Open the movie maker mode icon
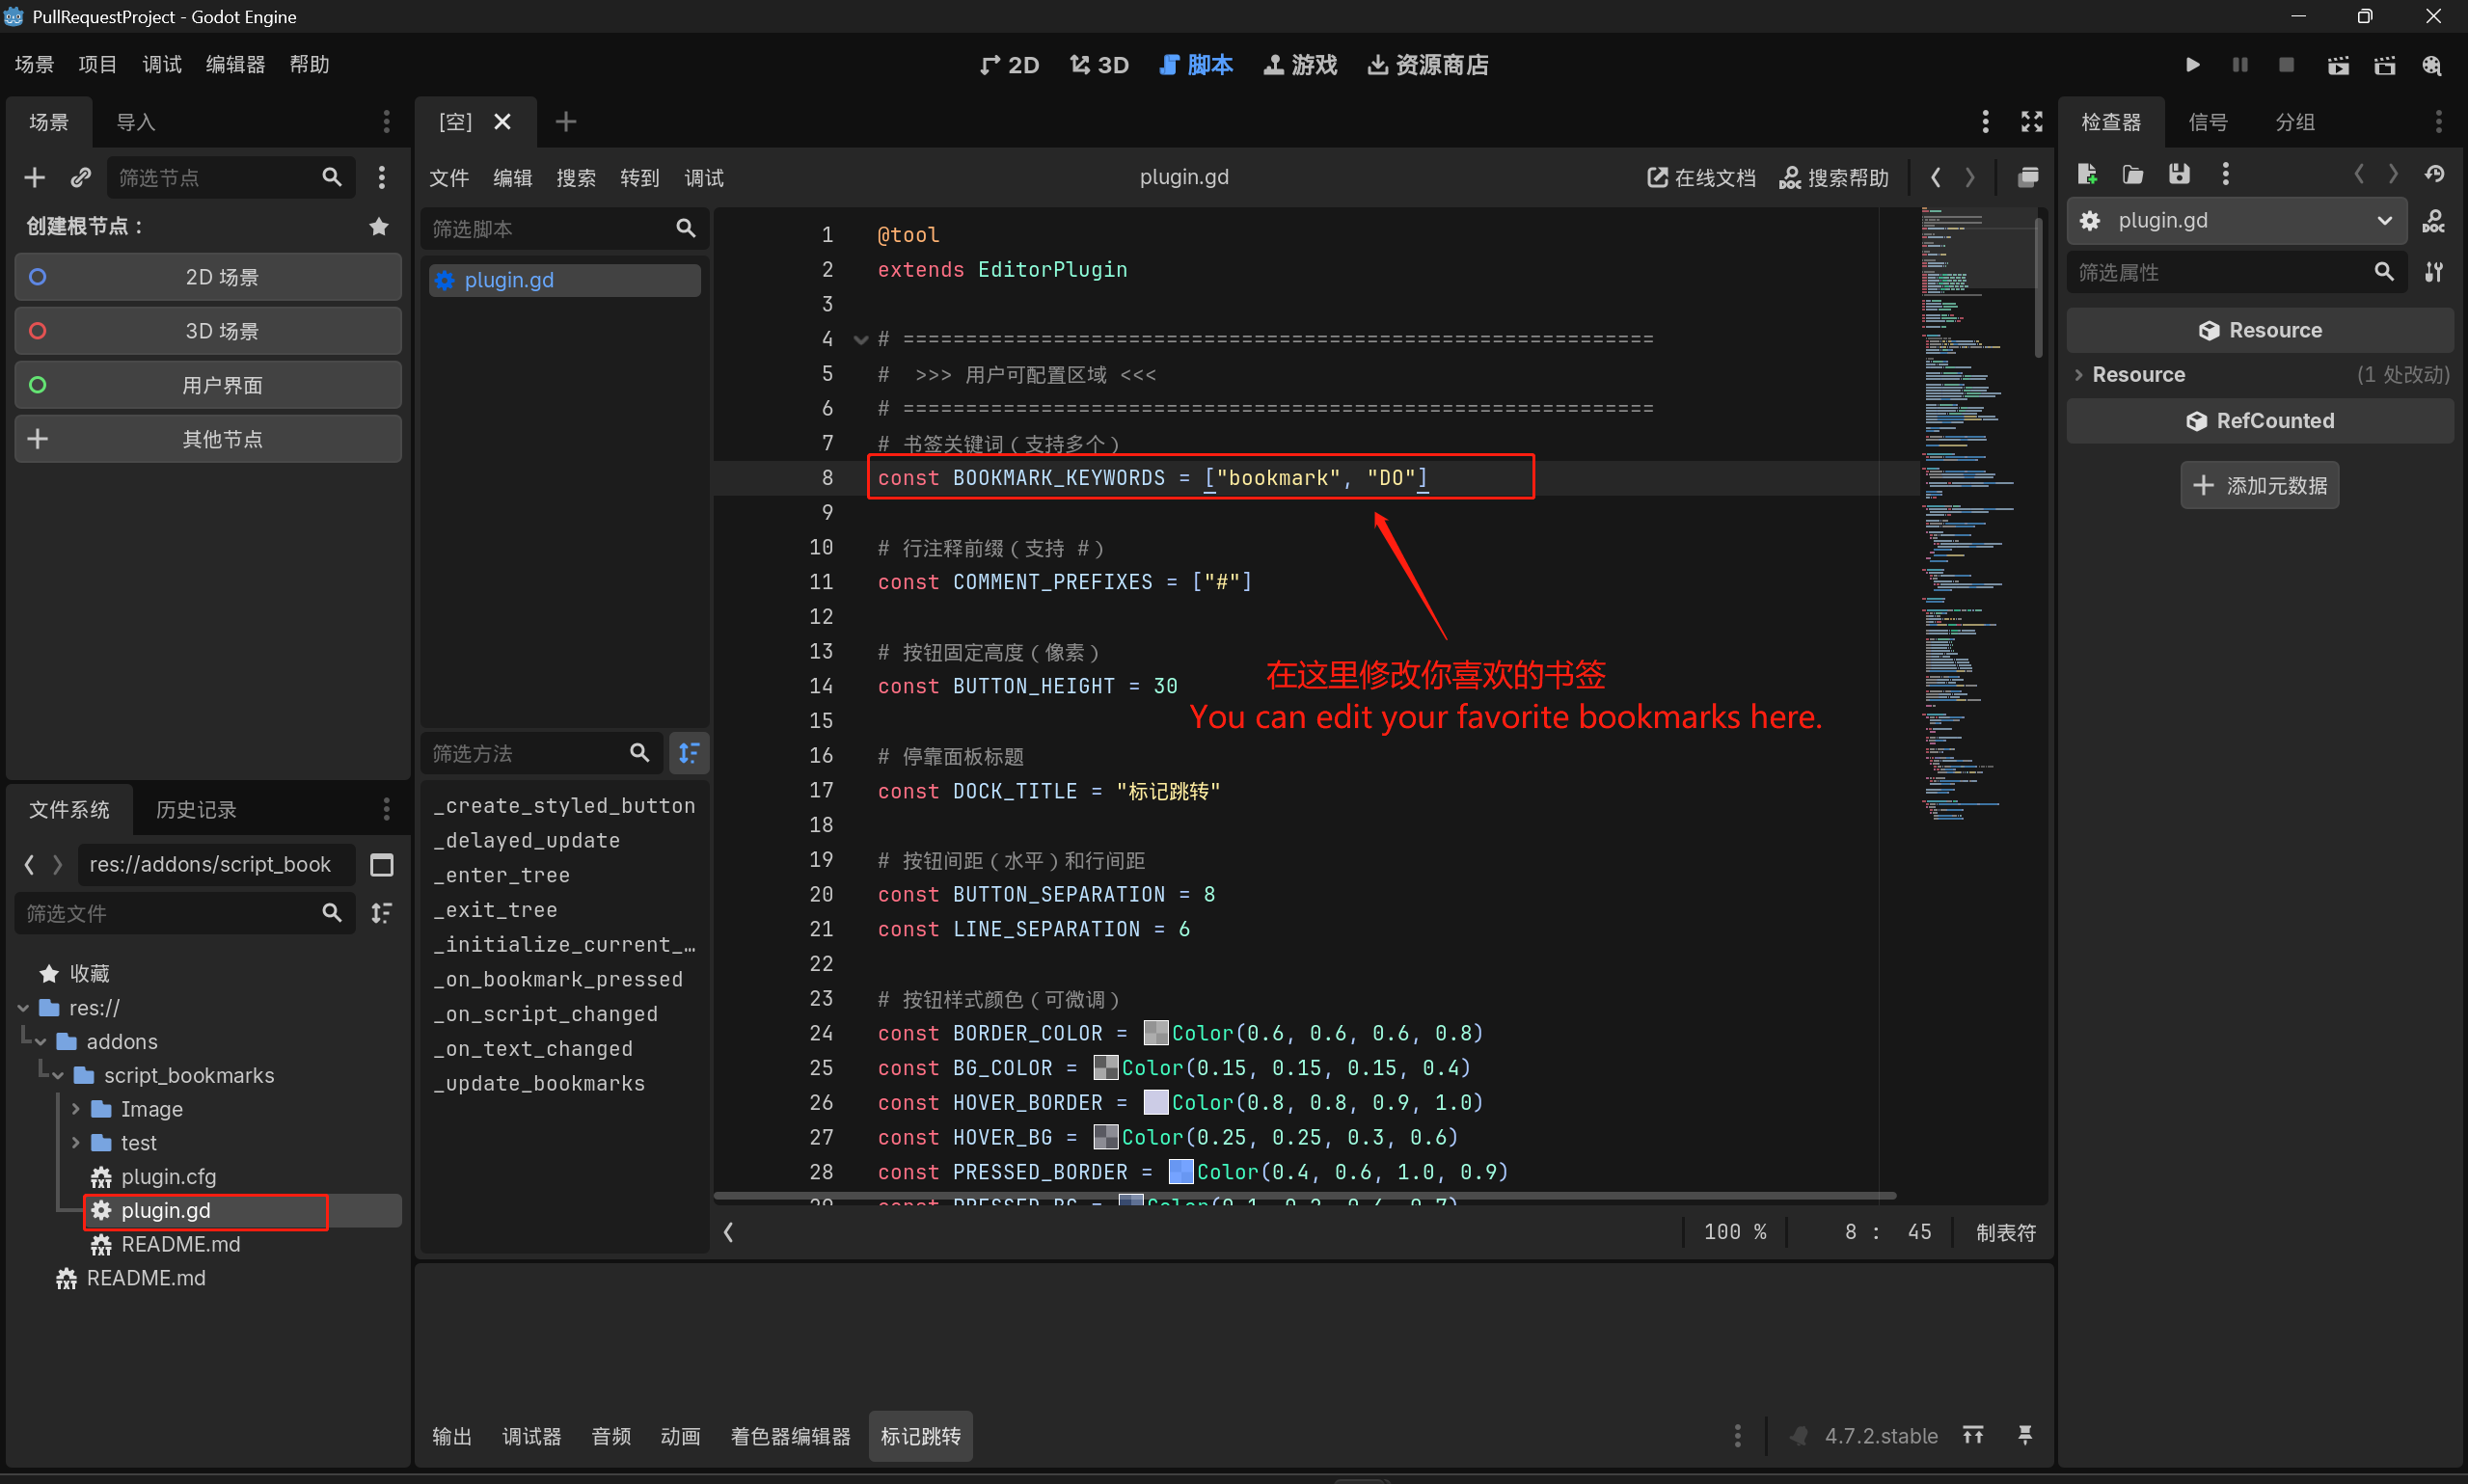Image resolution: width=2468 pixels, height=1484 pixels. pyautogui.click(x=2432, y=65)
